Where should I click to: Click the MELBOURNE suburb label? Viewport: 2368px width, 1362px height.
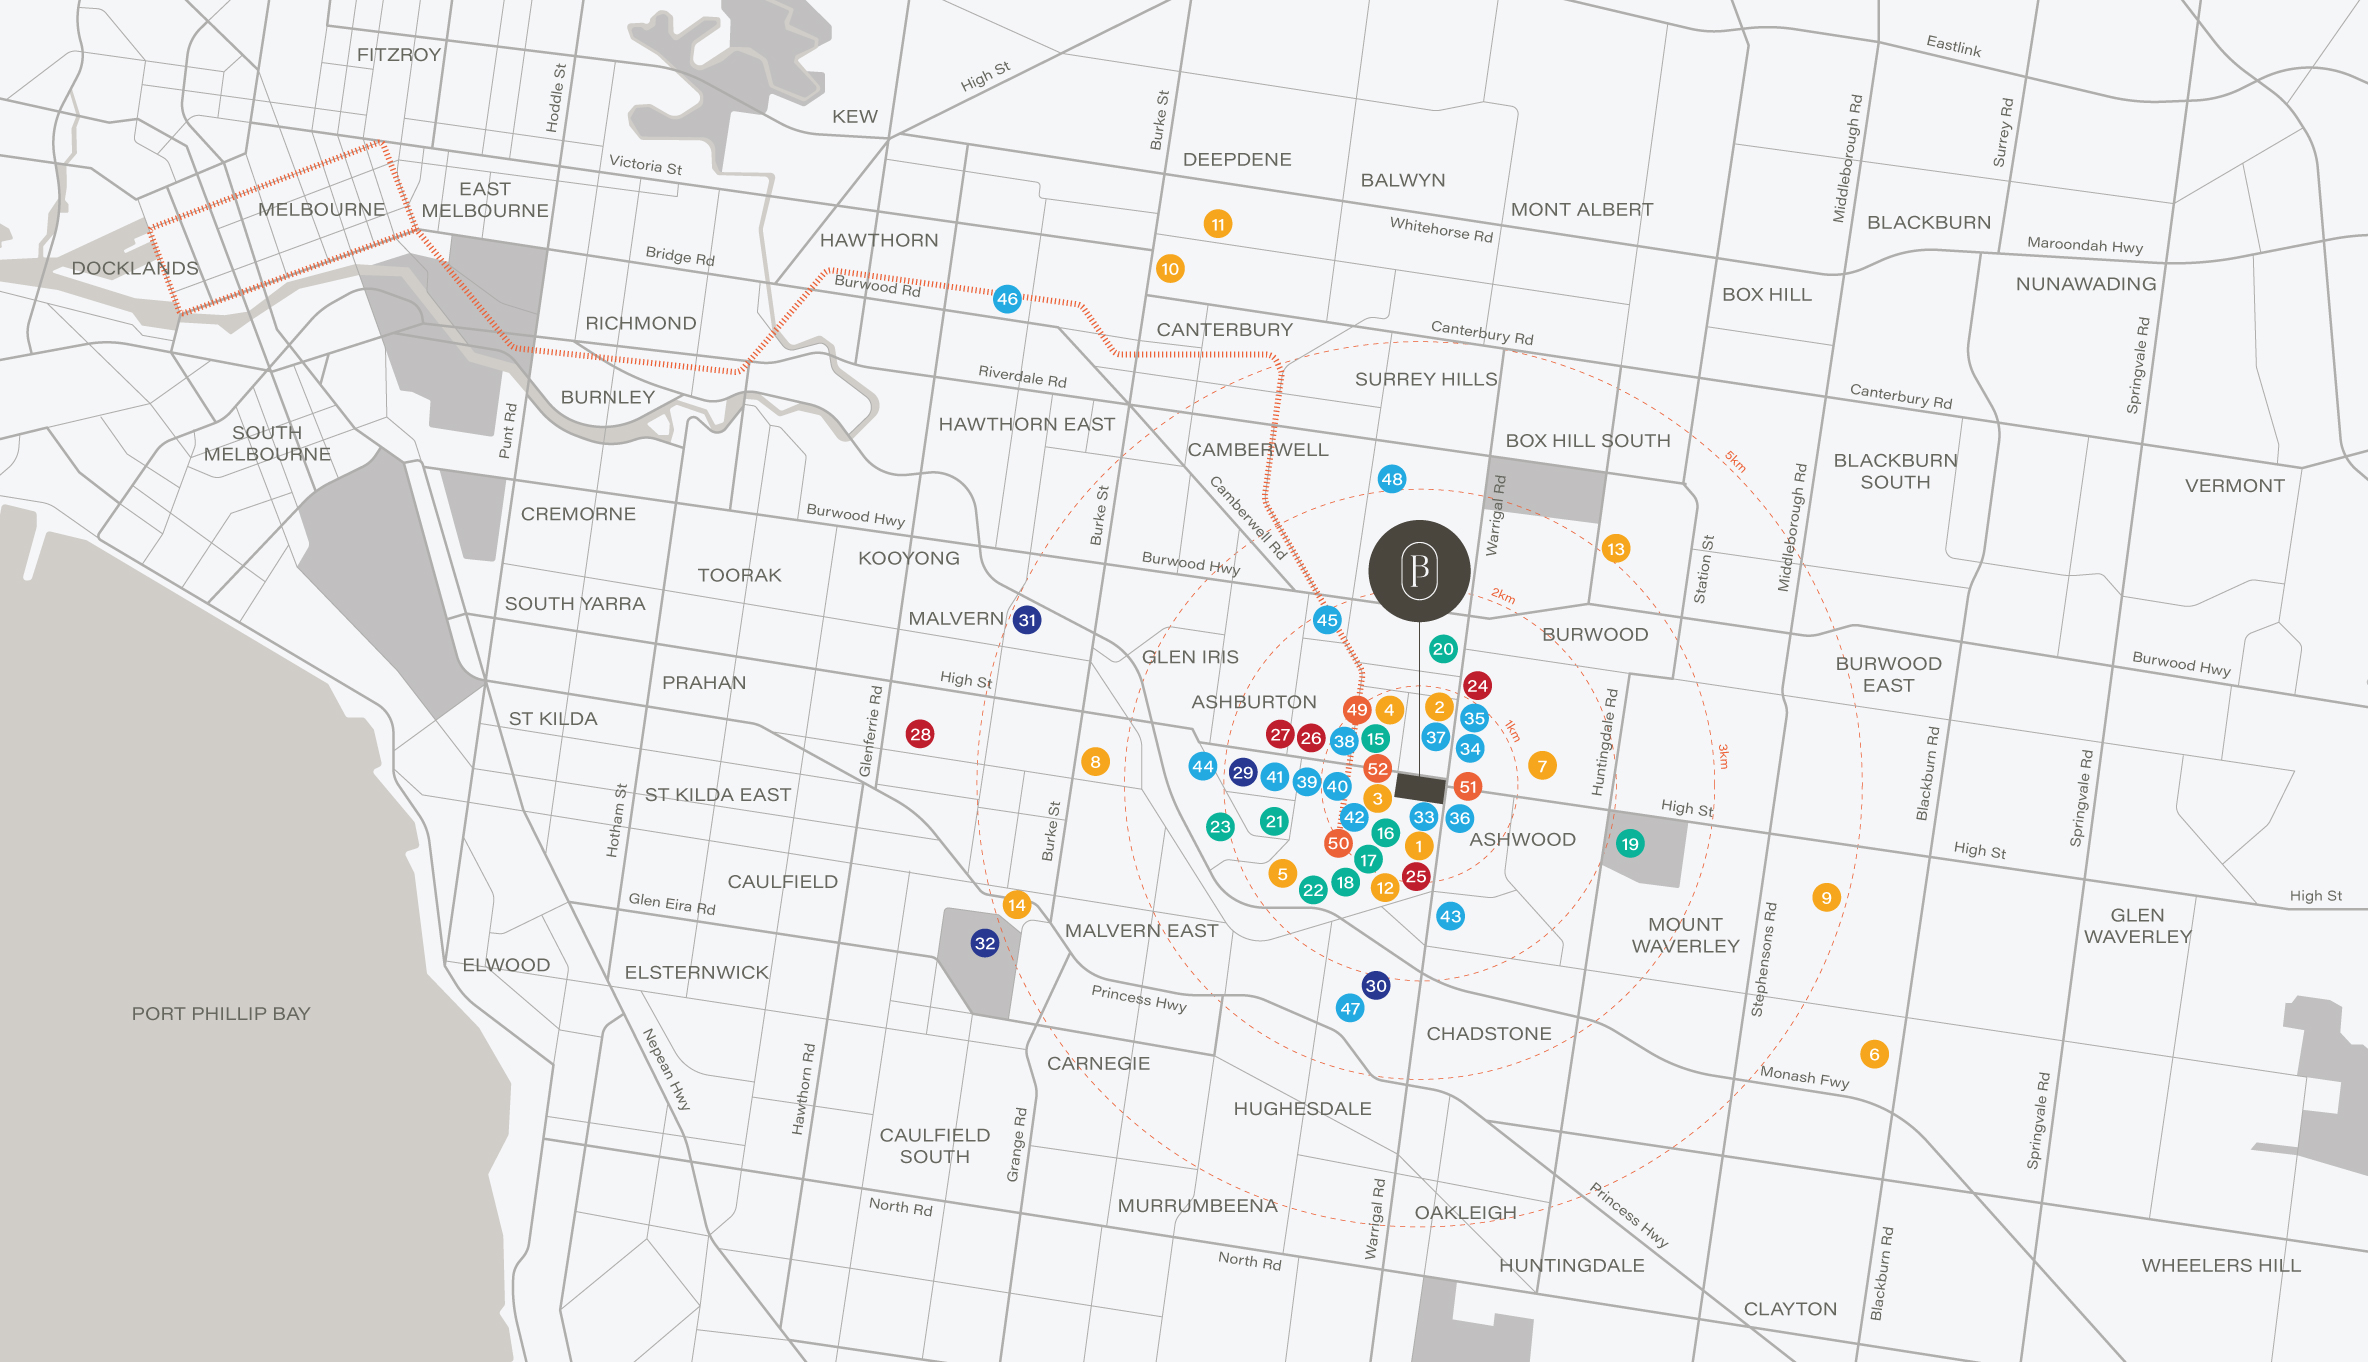coord(321,209)
